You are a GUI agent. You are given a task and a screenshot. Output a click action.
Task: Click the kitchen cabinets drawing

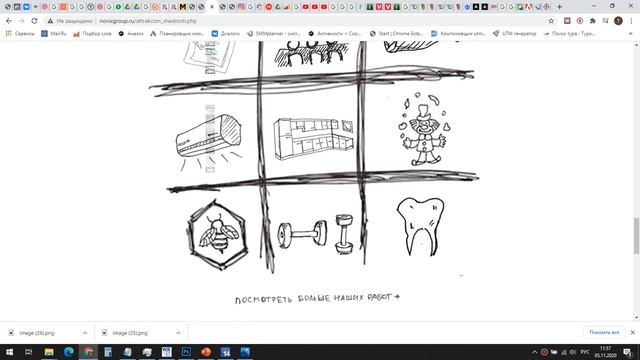(314, 139)
